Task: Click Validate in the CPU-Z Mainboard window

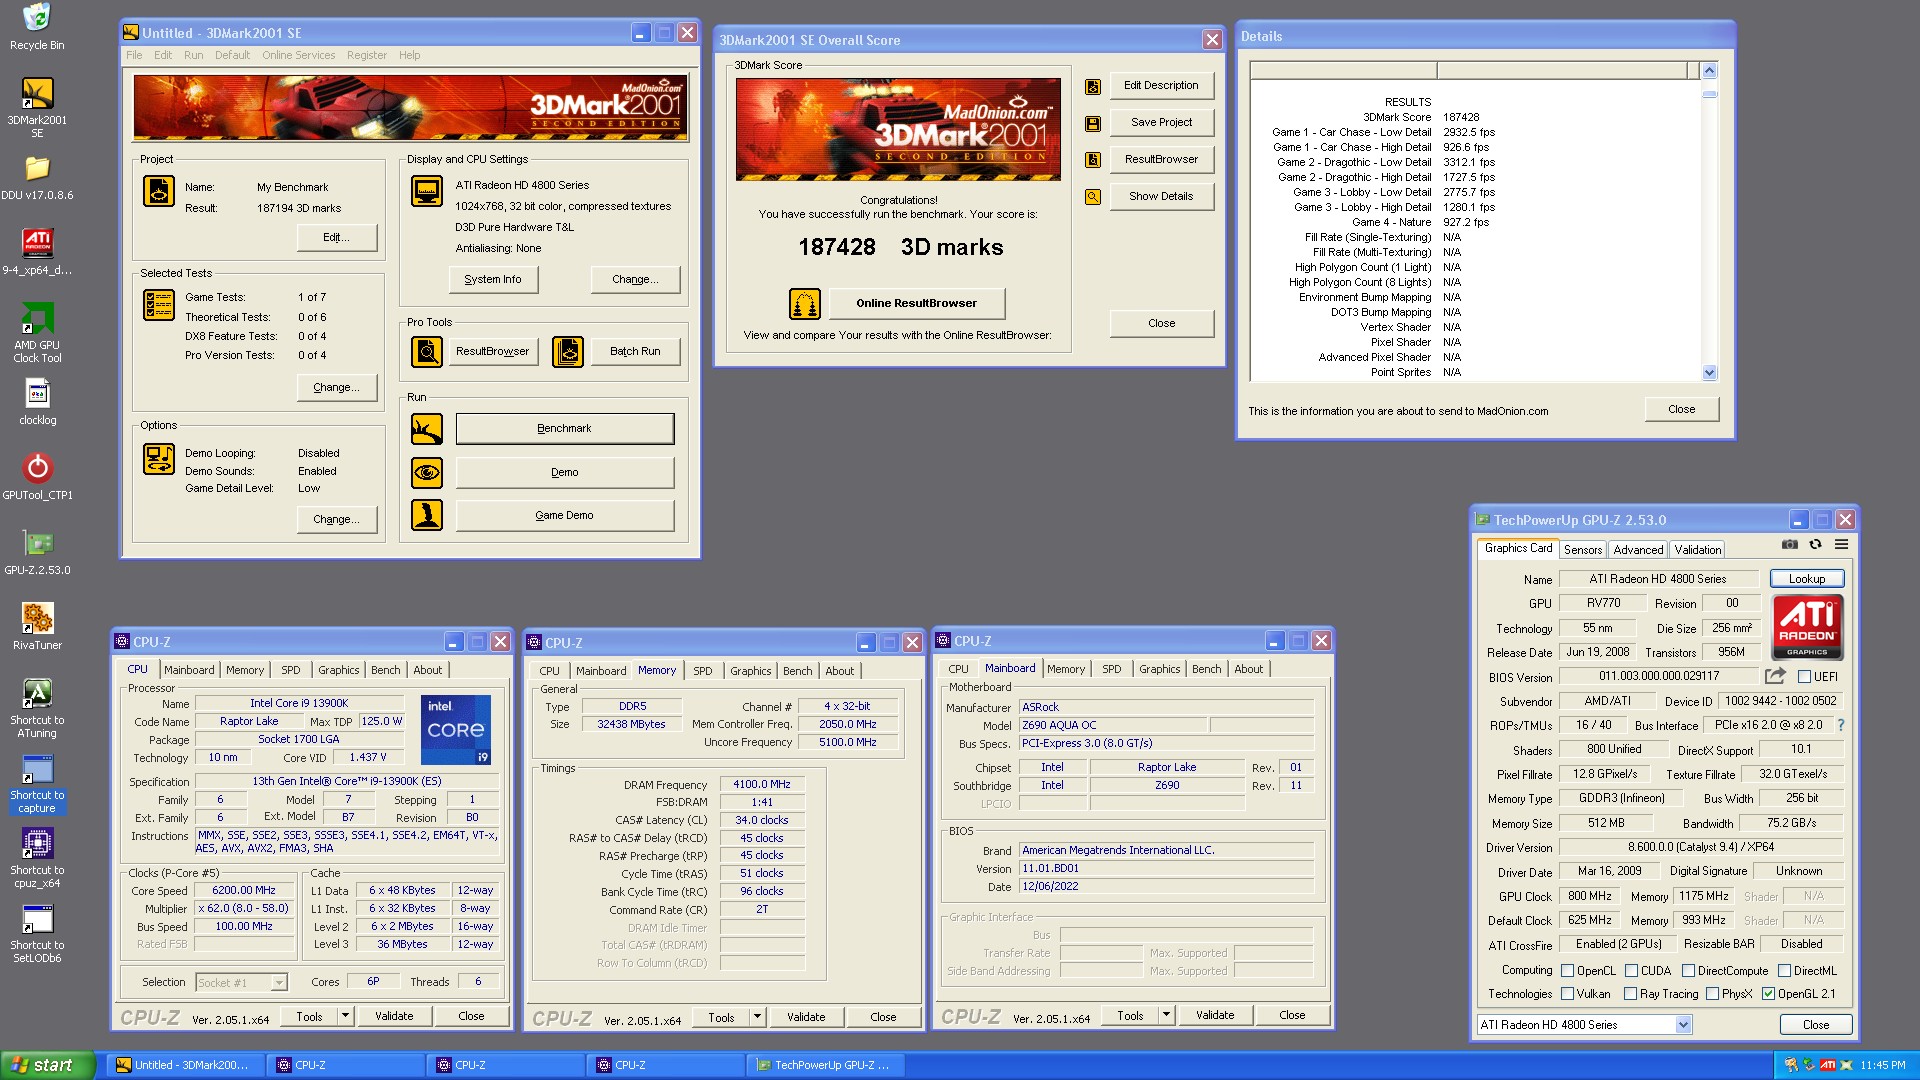Action: pyautogui.click(x=1215, y=1015)
